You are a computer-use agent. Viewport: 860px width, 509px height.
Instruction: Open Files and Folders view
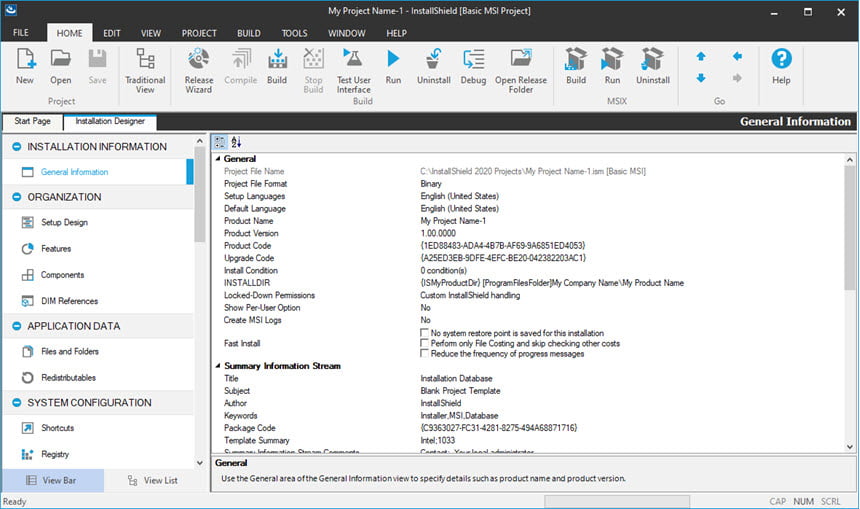[70, 352]
